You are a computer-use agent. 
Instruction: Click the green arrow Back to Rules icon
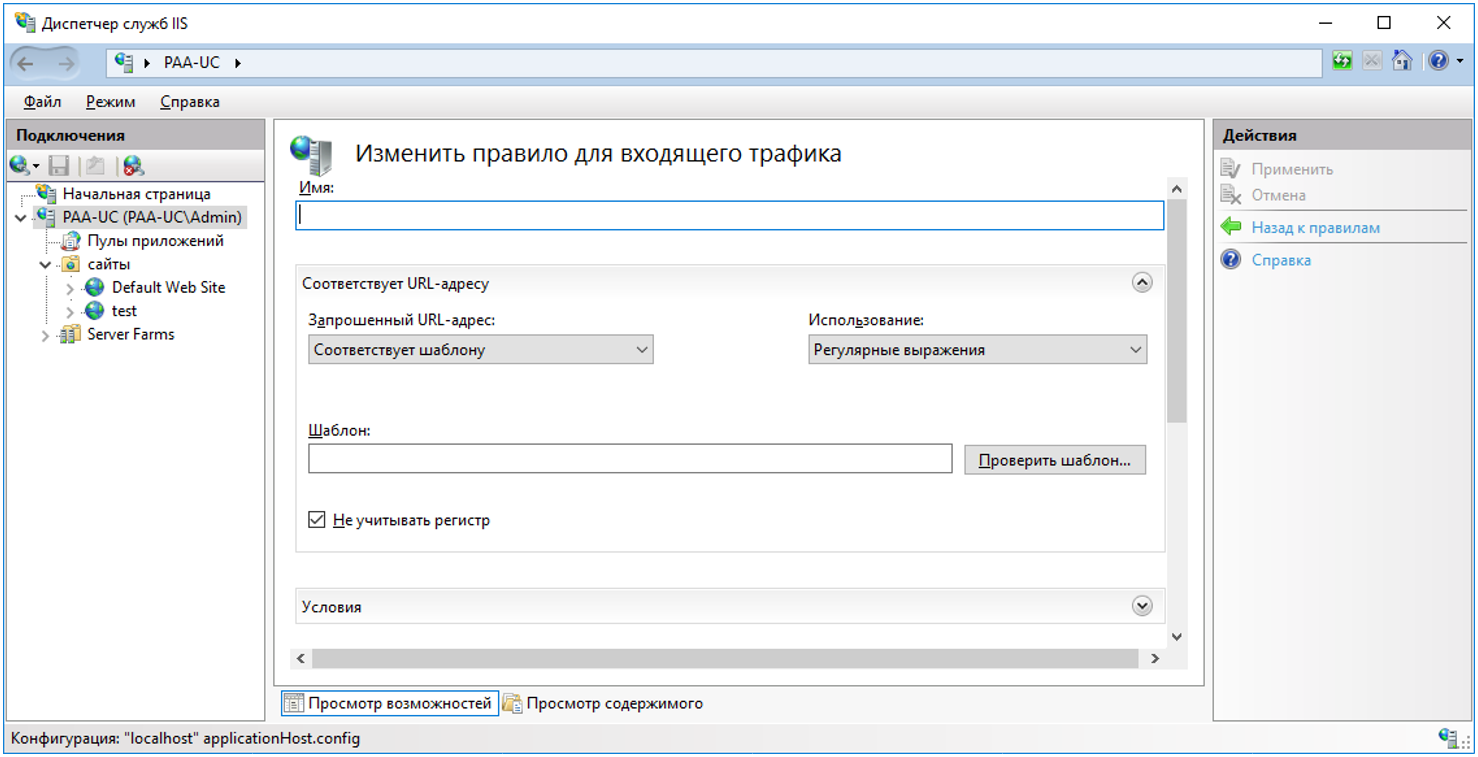1231,227
